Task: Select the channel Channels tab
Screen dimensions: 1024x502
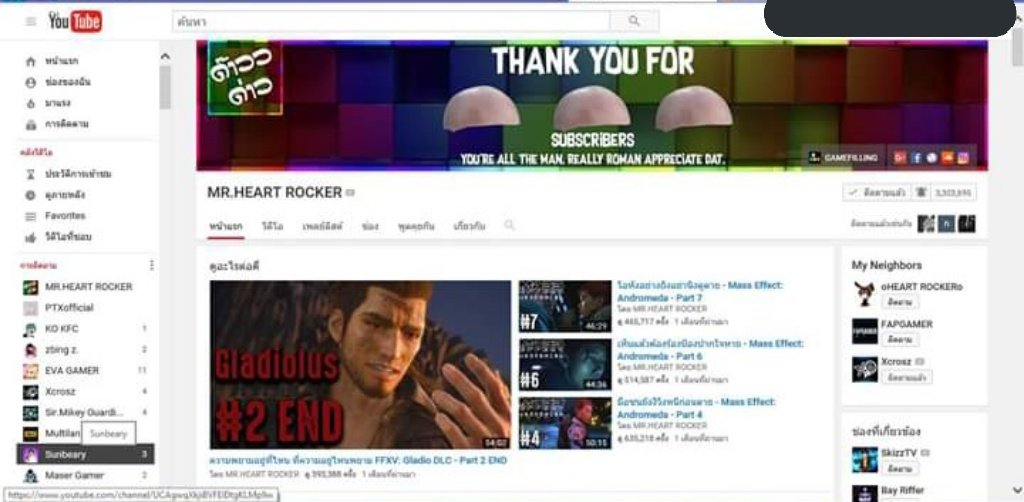Action: click(370, 226)
